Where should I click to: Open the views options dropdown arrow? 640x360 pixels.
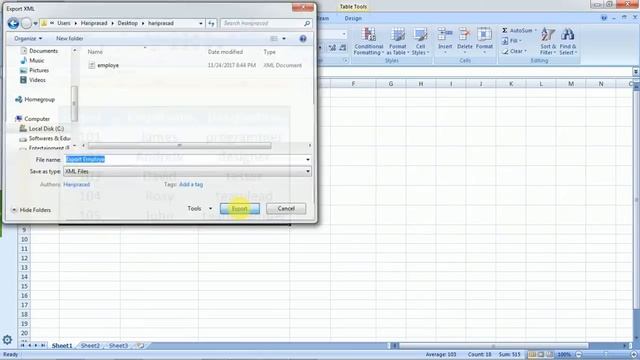point(284,39)
